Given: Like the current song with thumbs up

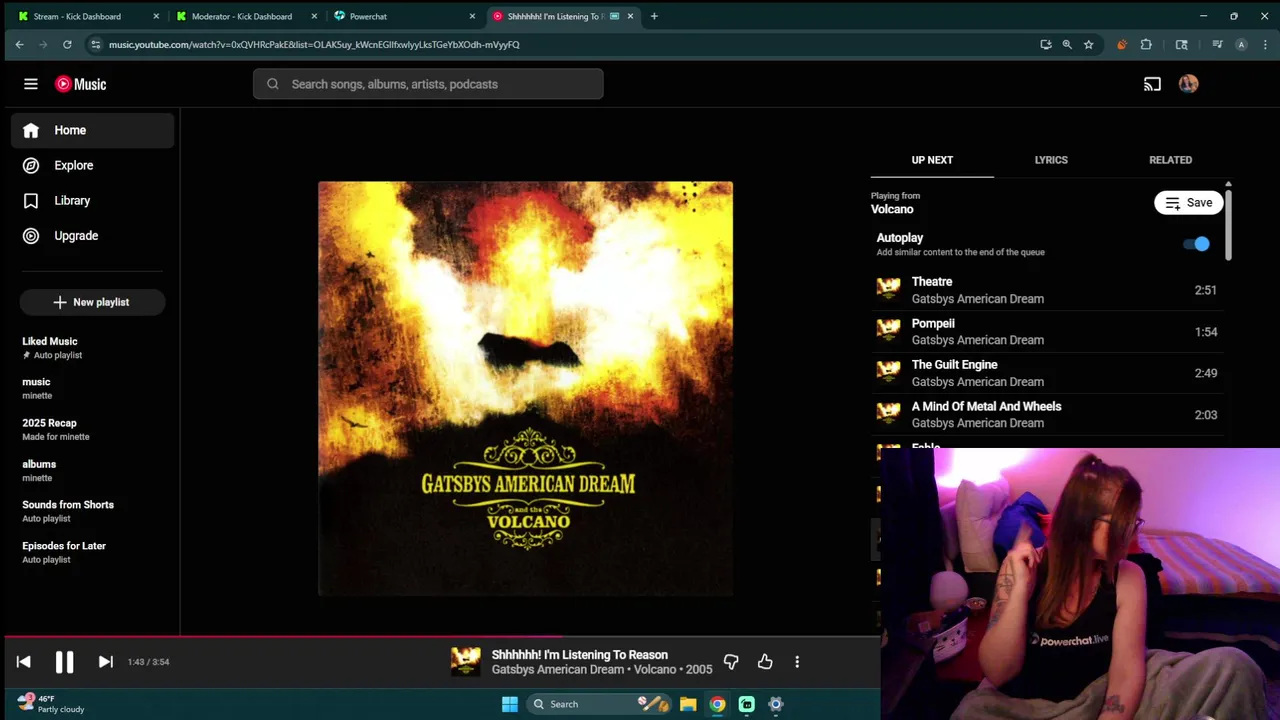Looking at the screenshot, I should pyautogui.click(x=765, y=662).
